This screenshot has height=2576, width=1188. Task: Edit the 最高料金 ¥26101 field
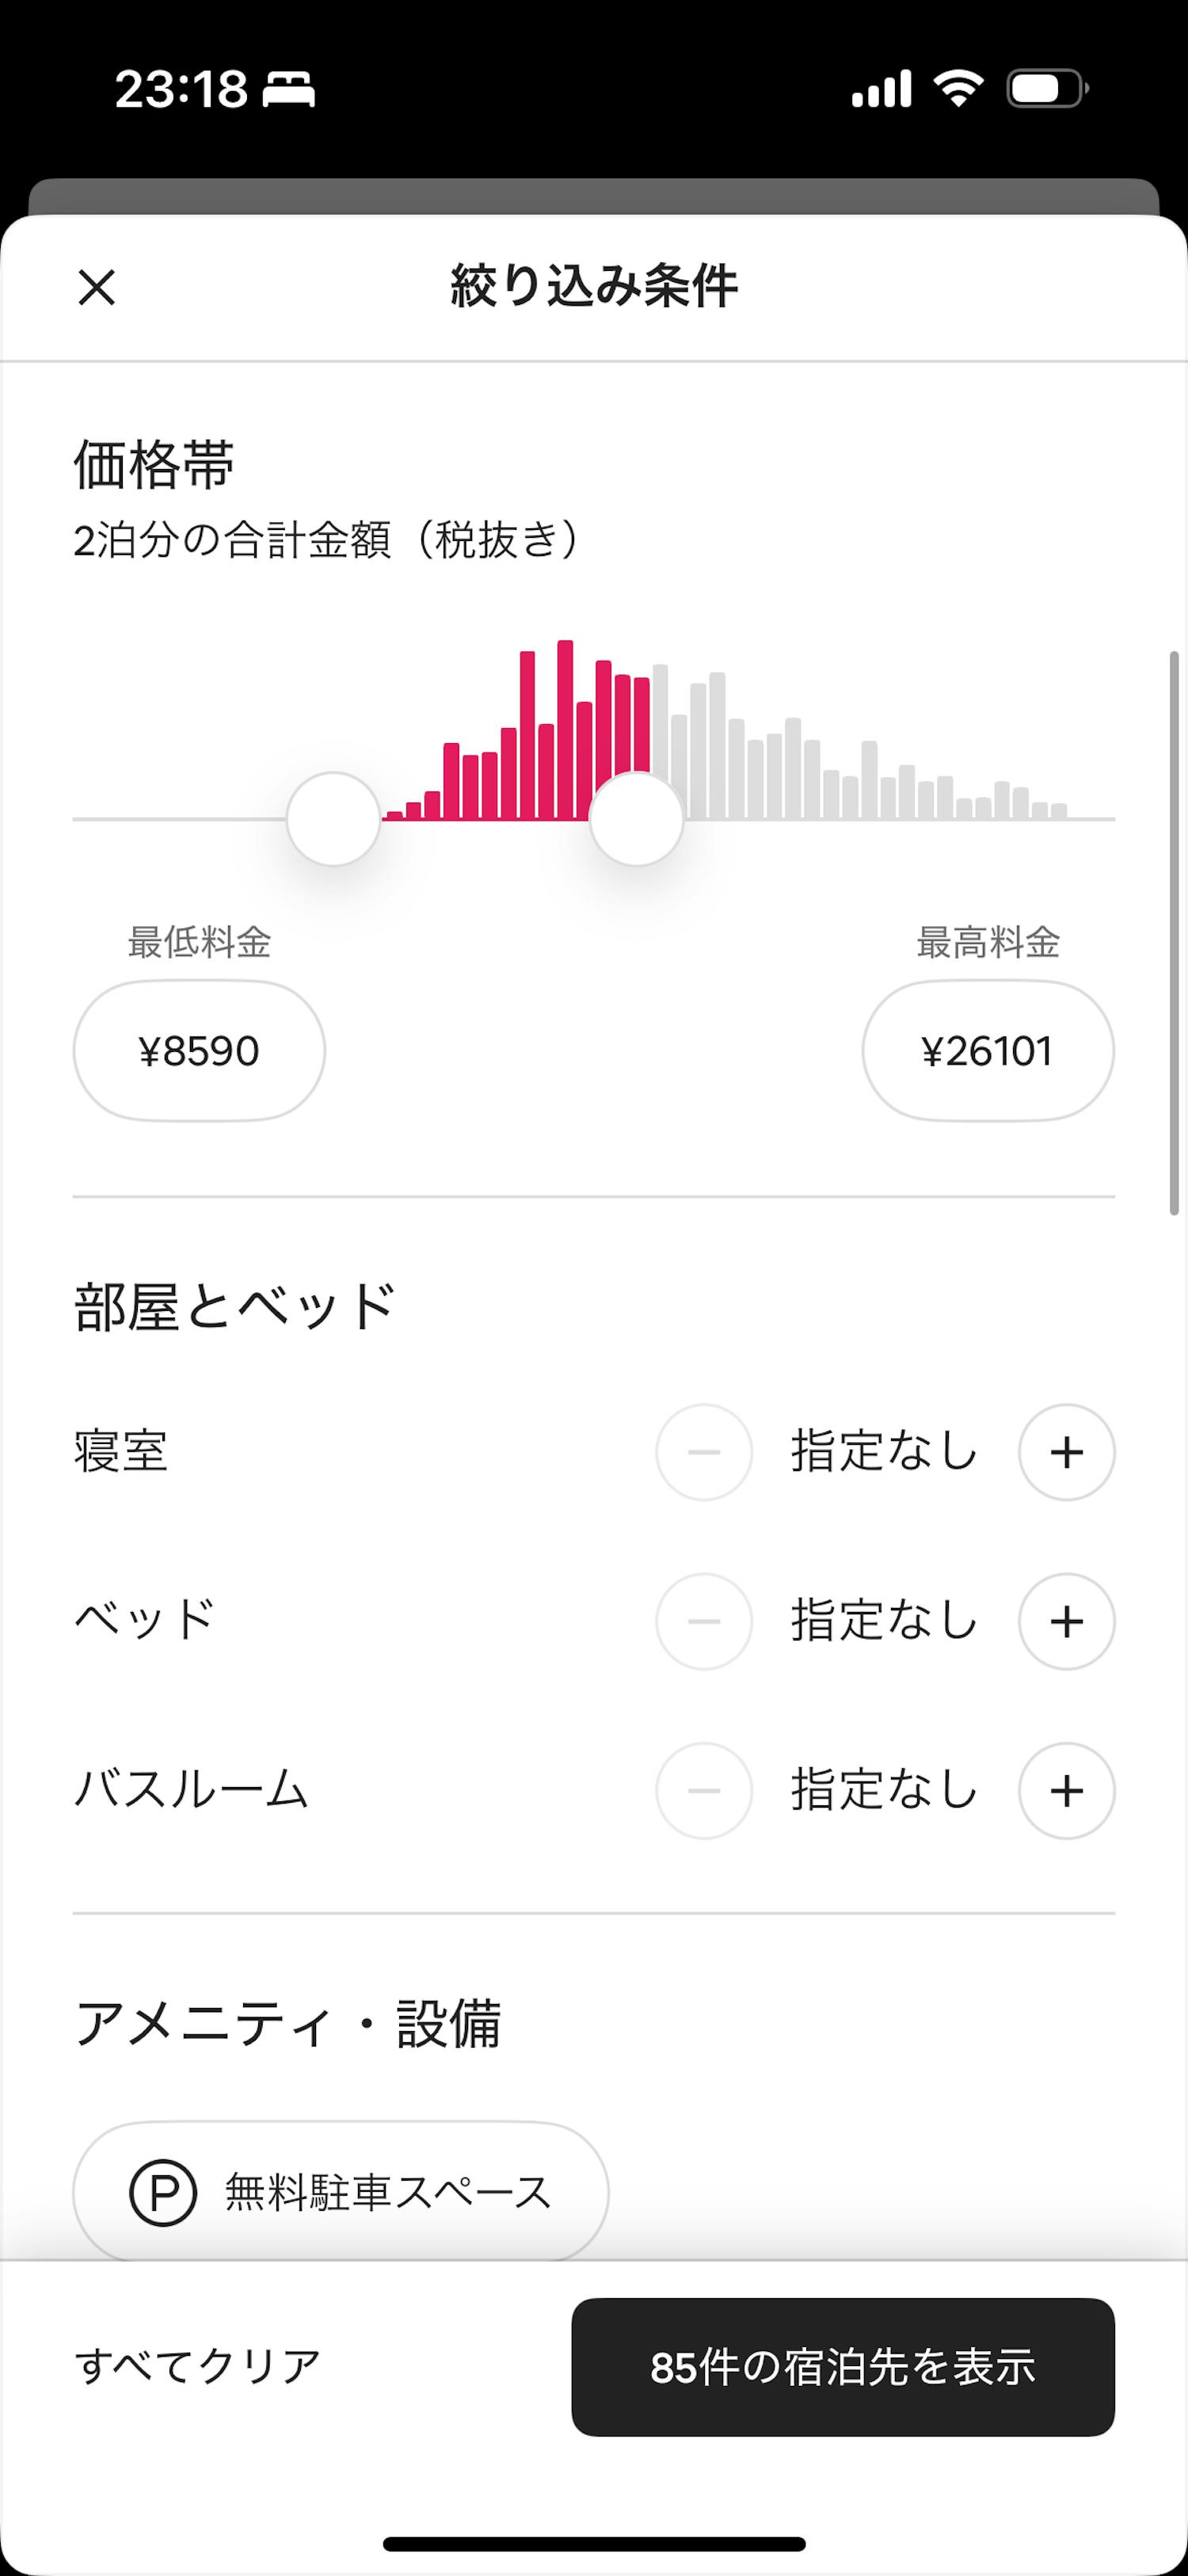(x=988, y=1050)
